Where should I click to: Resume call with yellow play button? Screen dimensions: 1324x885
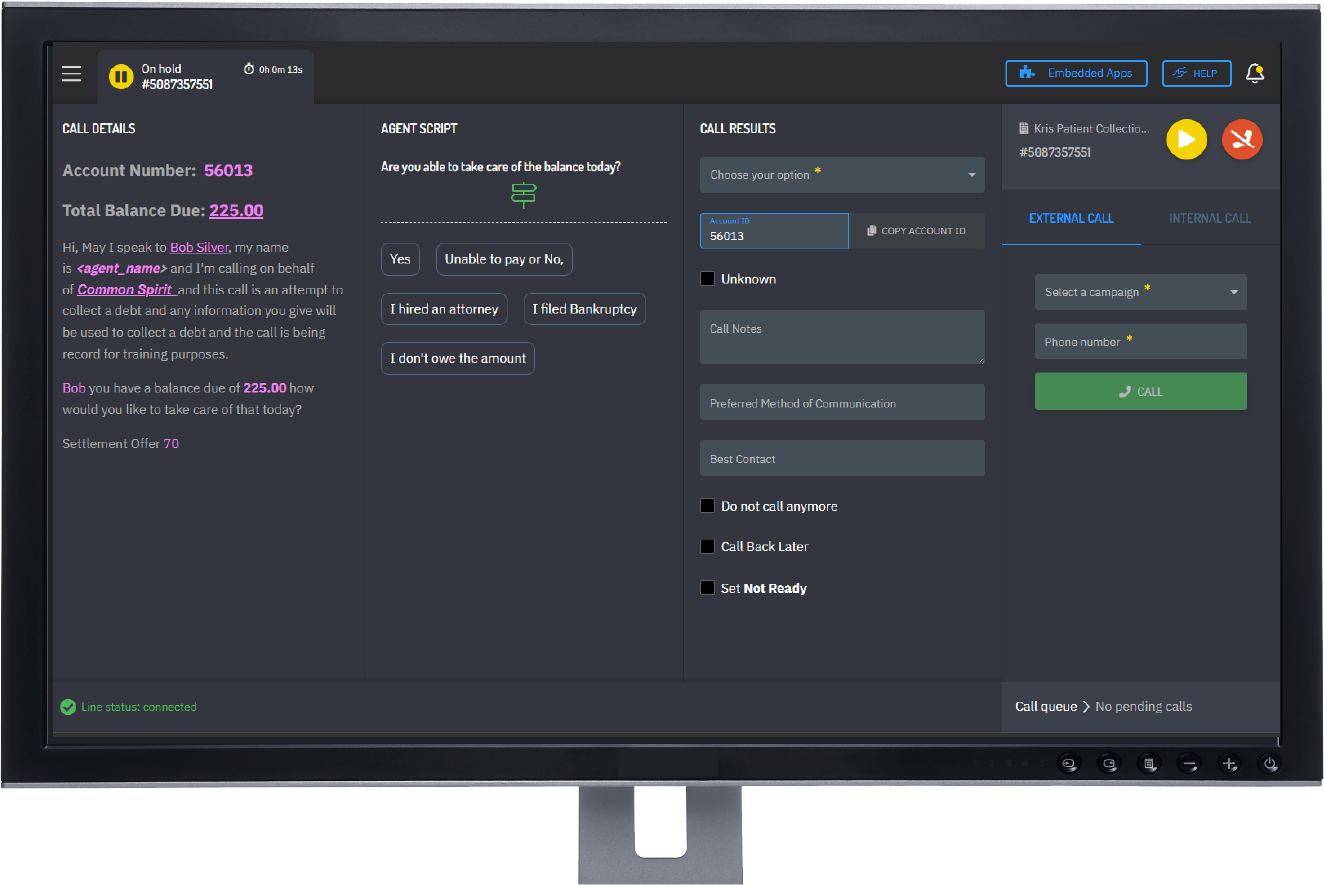(x=1186, y=139)
